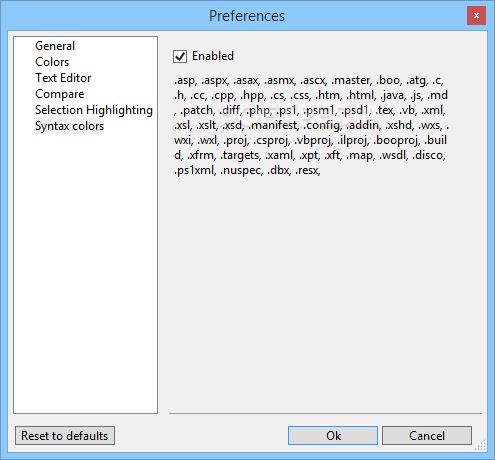Select Selection Highlighting category
495x460 pixels.
94,110
